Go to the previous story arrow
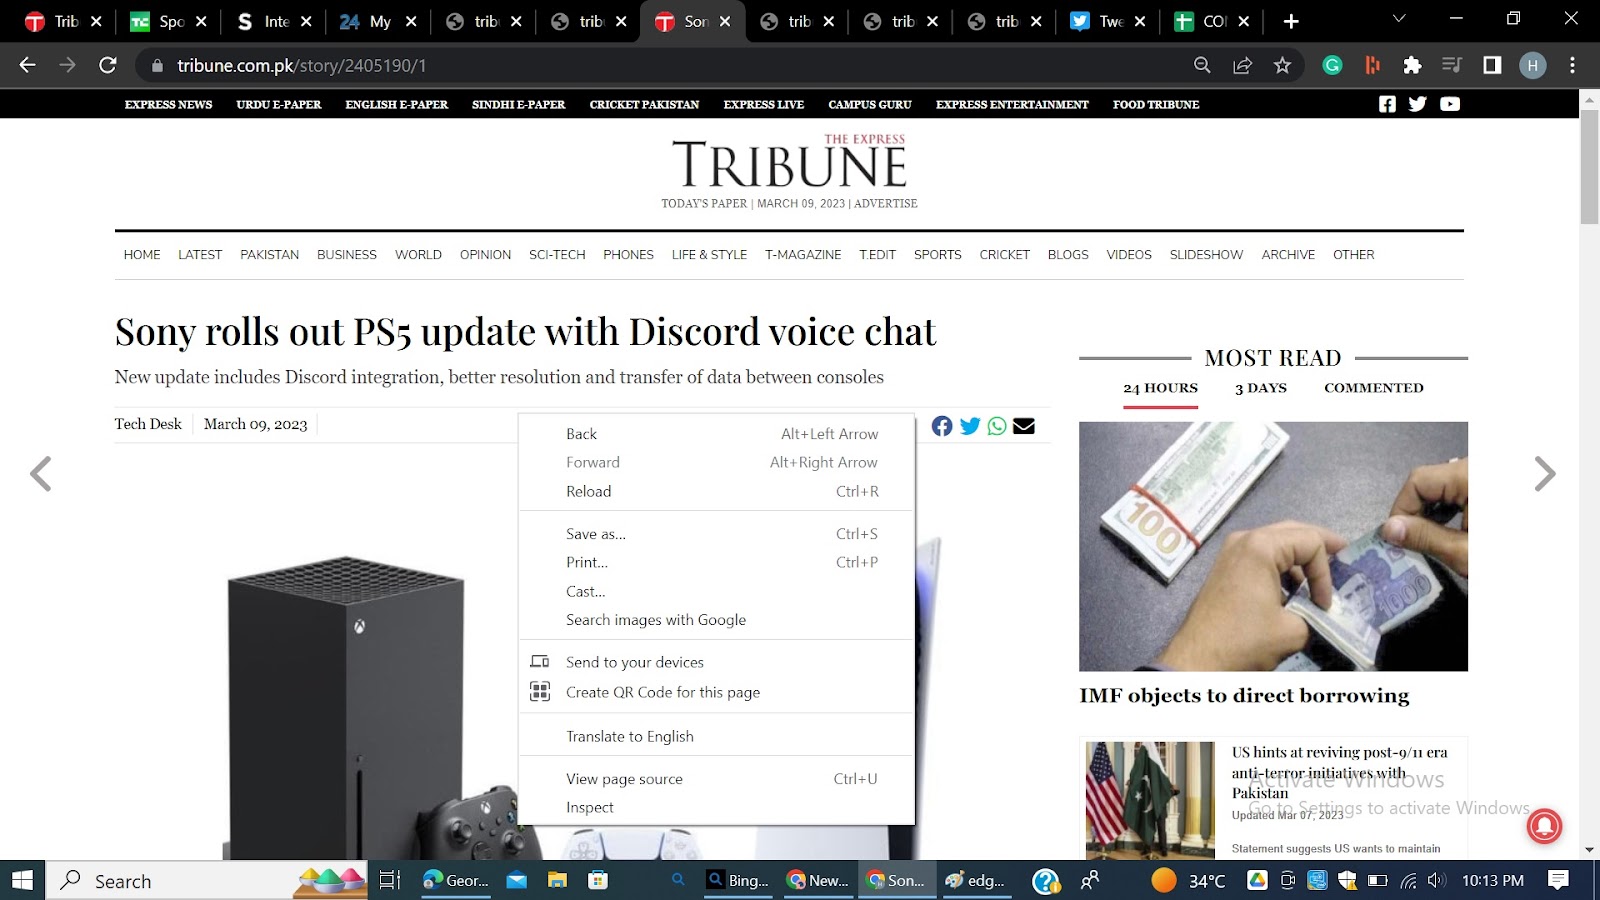 coord(40,474)
